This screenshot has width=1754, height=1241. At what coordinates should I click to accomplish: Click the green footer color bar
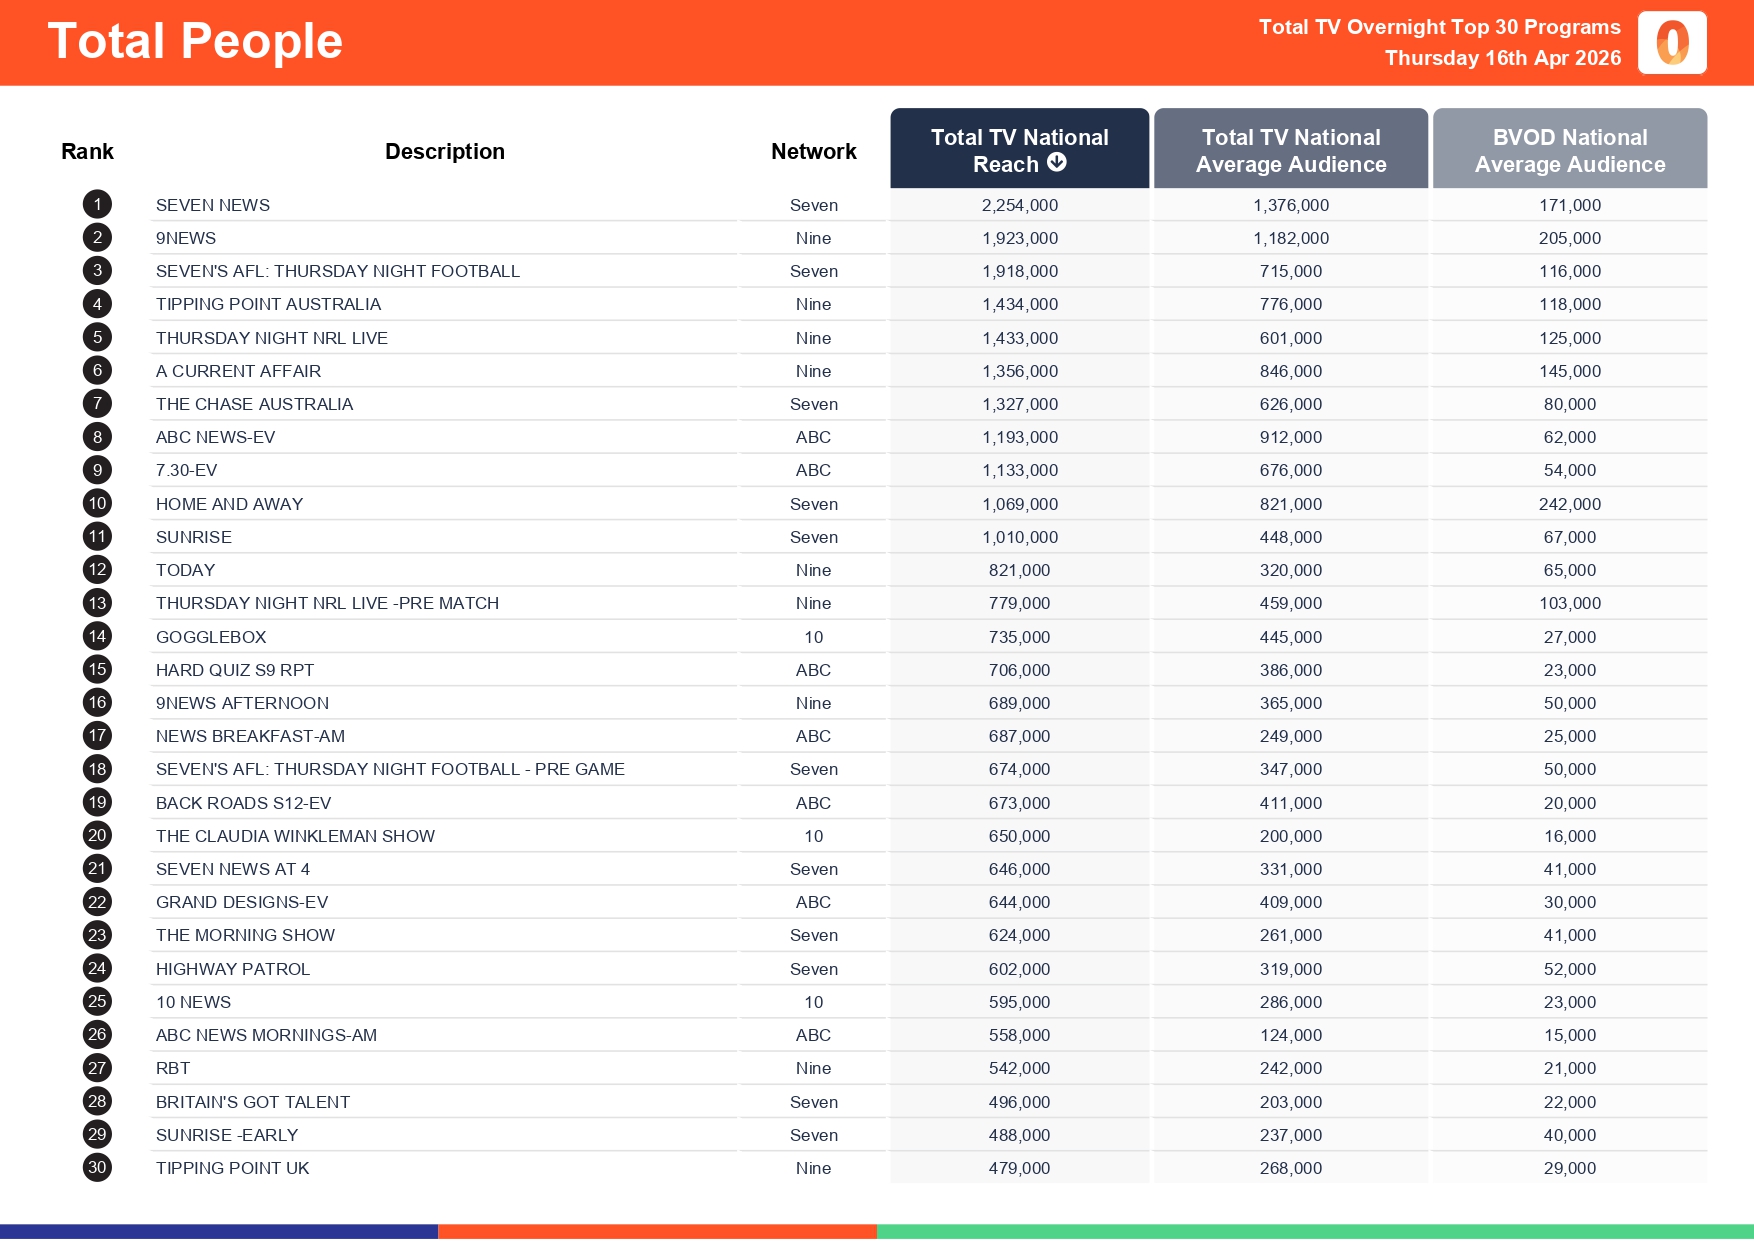1314,1232
